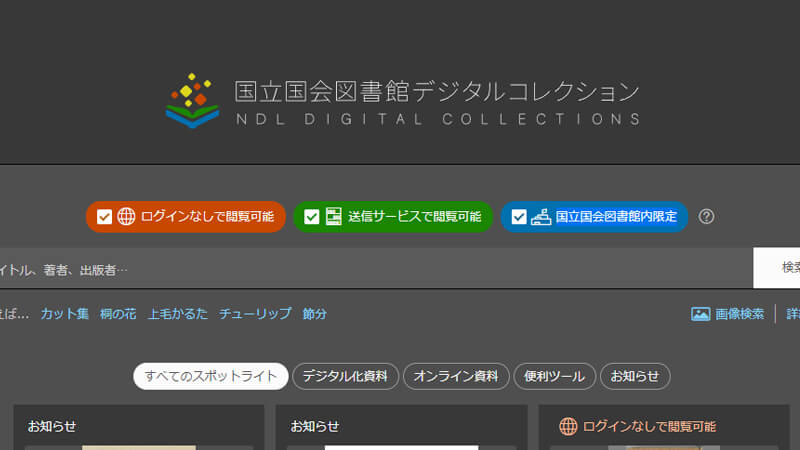This screenshot has width=800, height=450.
Task: Select the 便利ツール tab
Action: point(555,376)
